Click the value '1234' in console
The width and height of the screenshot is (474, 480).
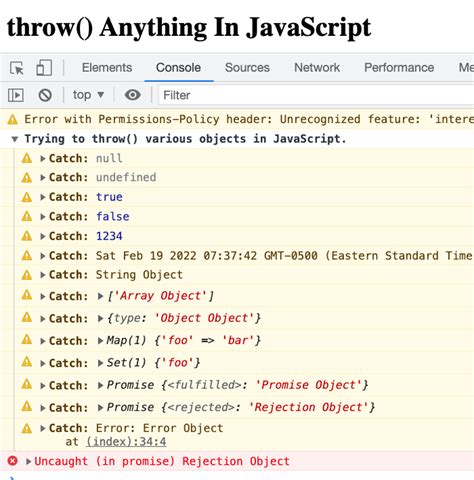pyautogui.click(x=109, y=236)
